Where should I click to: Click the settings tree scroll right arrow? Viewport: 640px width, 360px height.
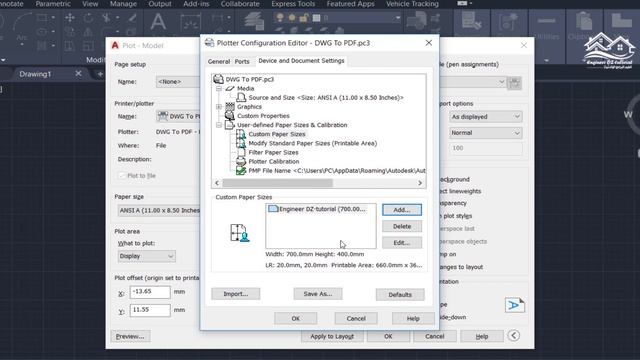click(420, 183)
